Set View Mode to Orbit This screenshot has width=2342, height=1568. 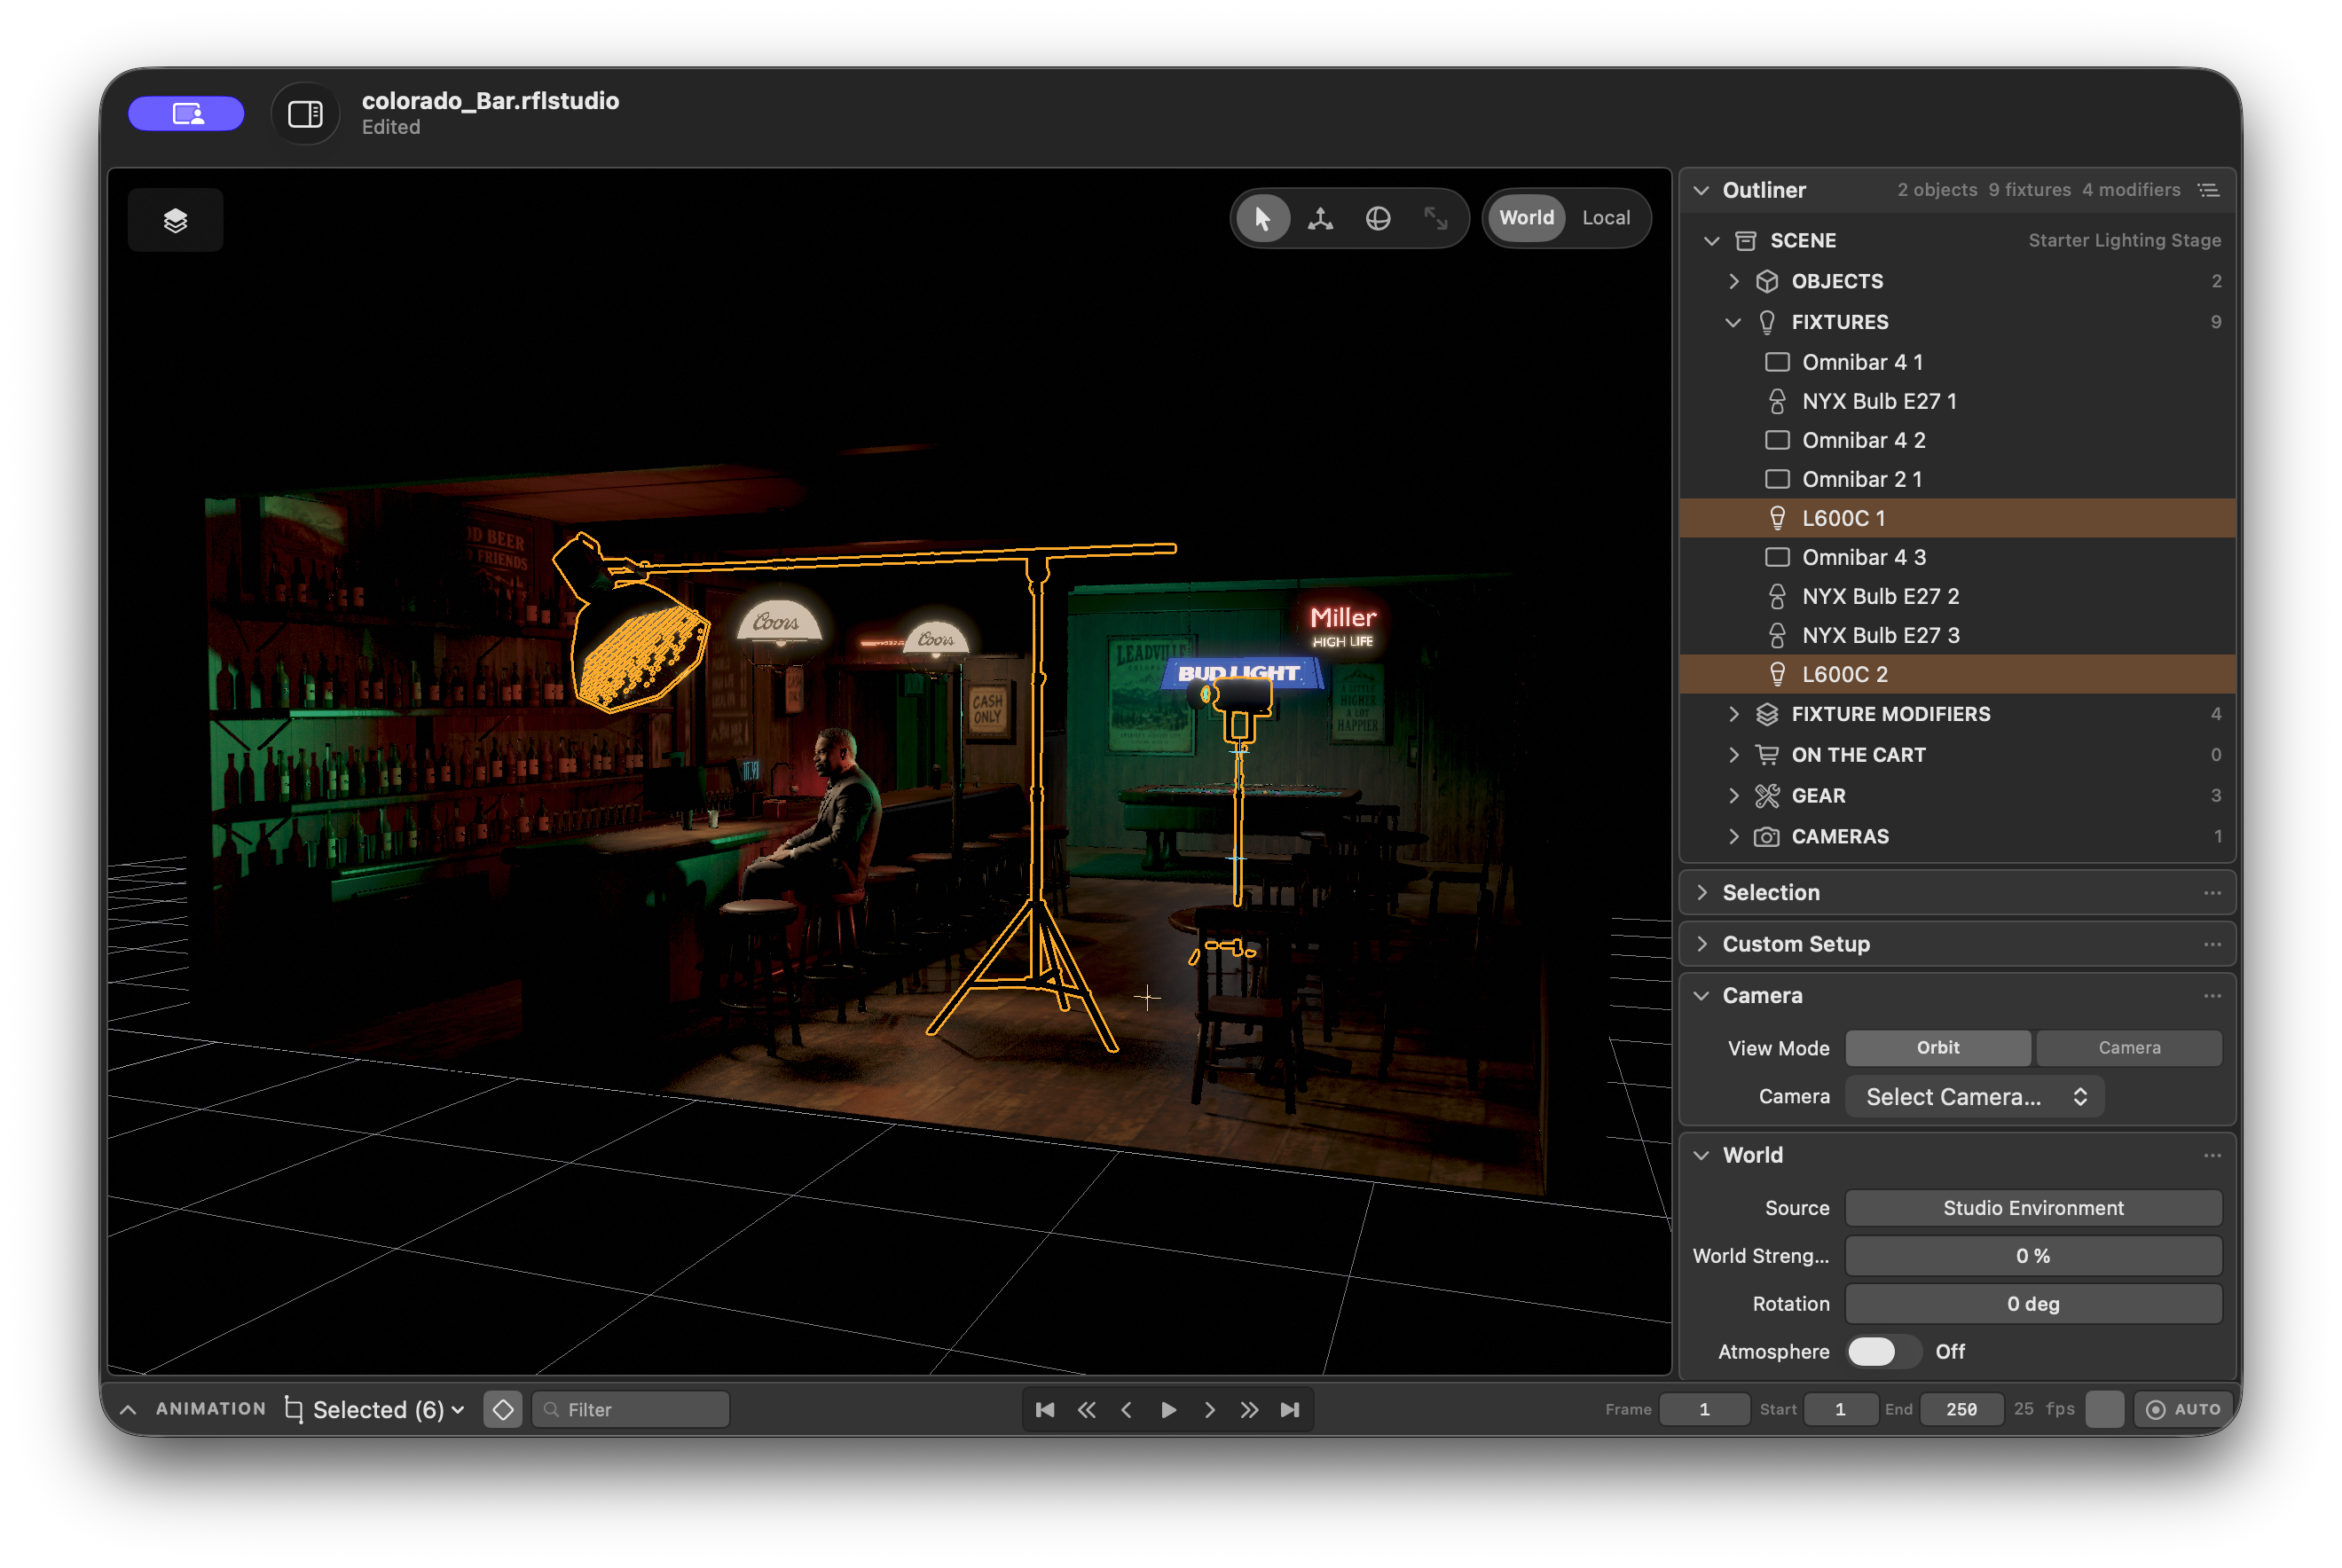click(x=1938, y=1048)
